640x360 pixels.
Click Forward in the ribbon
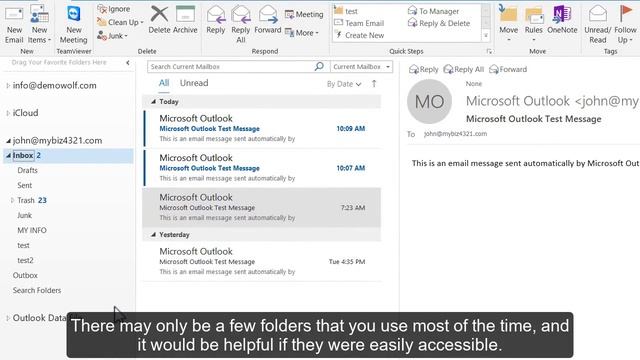click(x=268, y=20)
